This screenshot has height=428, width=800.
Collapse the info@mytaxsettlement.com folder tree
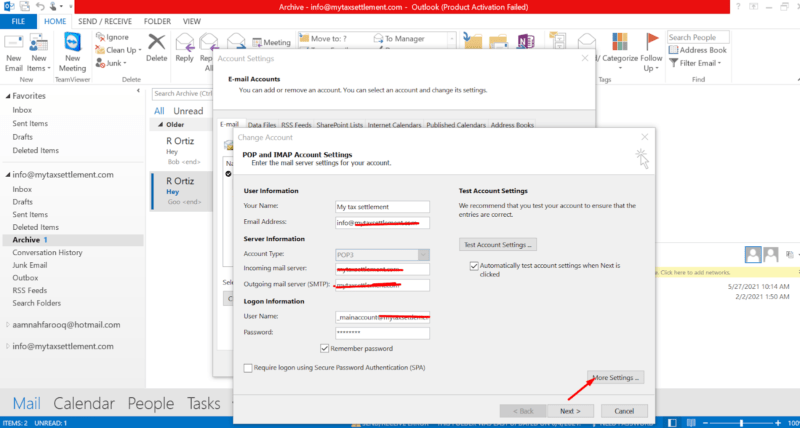click(x=8, y=175)
